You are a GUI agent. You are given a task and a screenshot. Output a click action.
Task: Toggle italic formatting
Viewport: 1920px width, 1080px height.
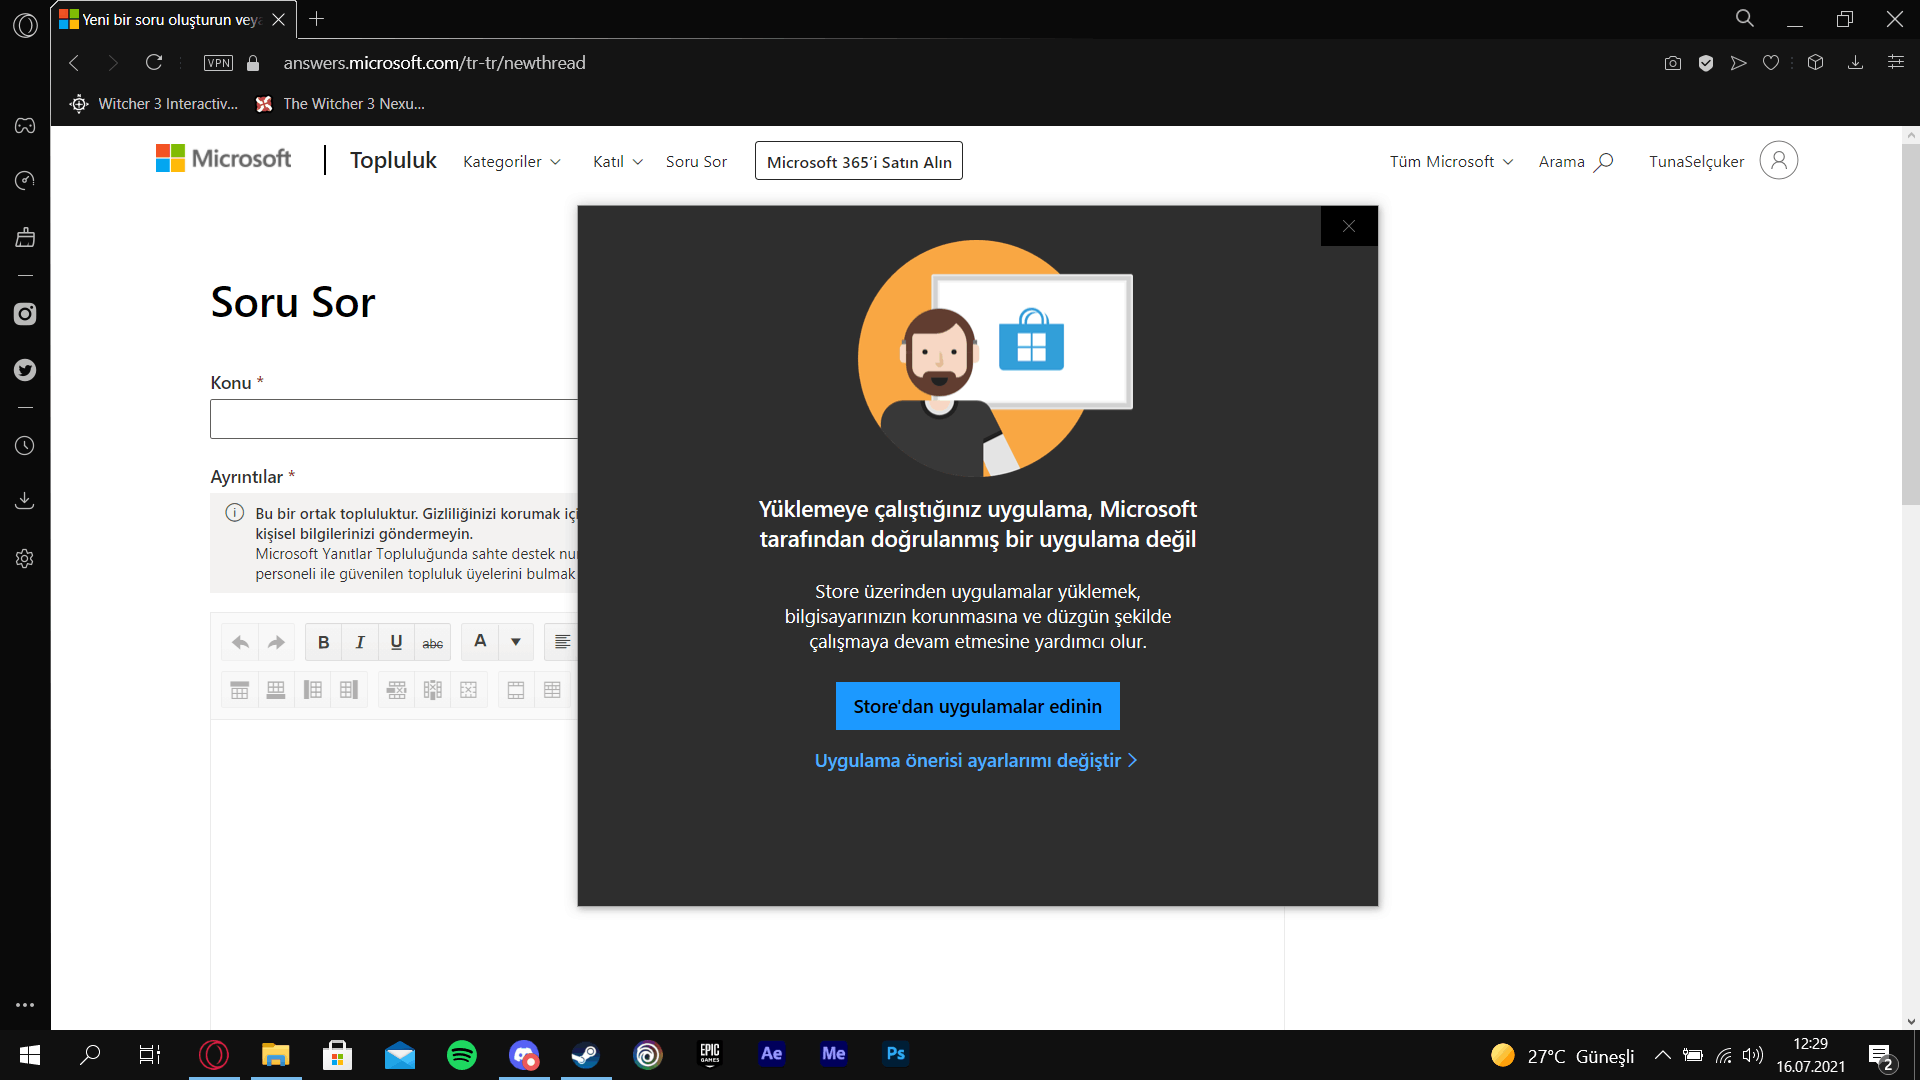[360, 642]
